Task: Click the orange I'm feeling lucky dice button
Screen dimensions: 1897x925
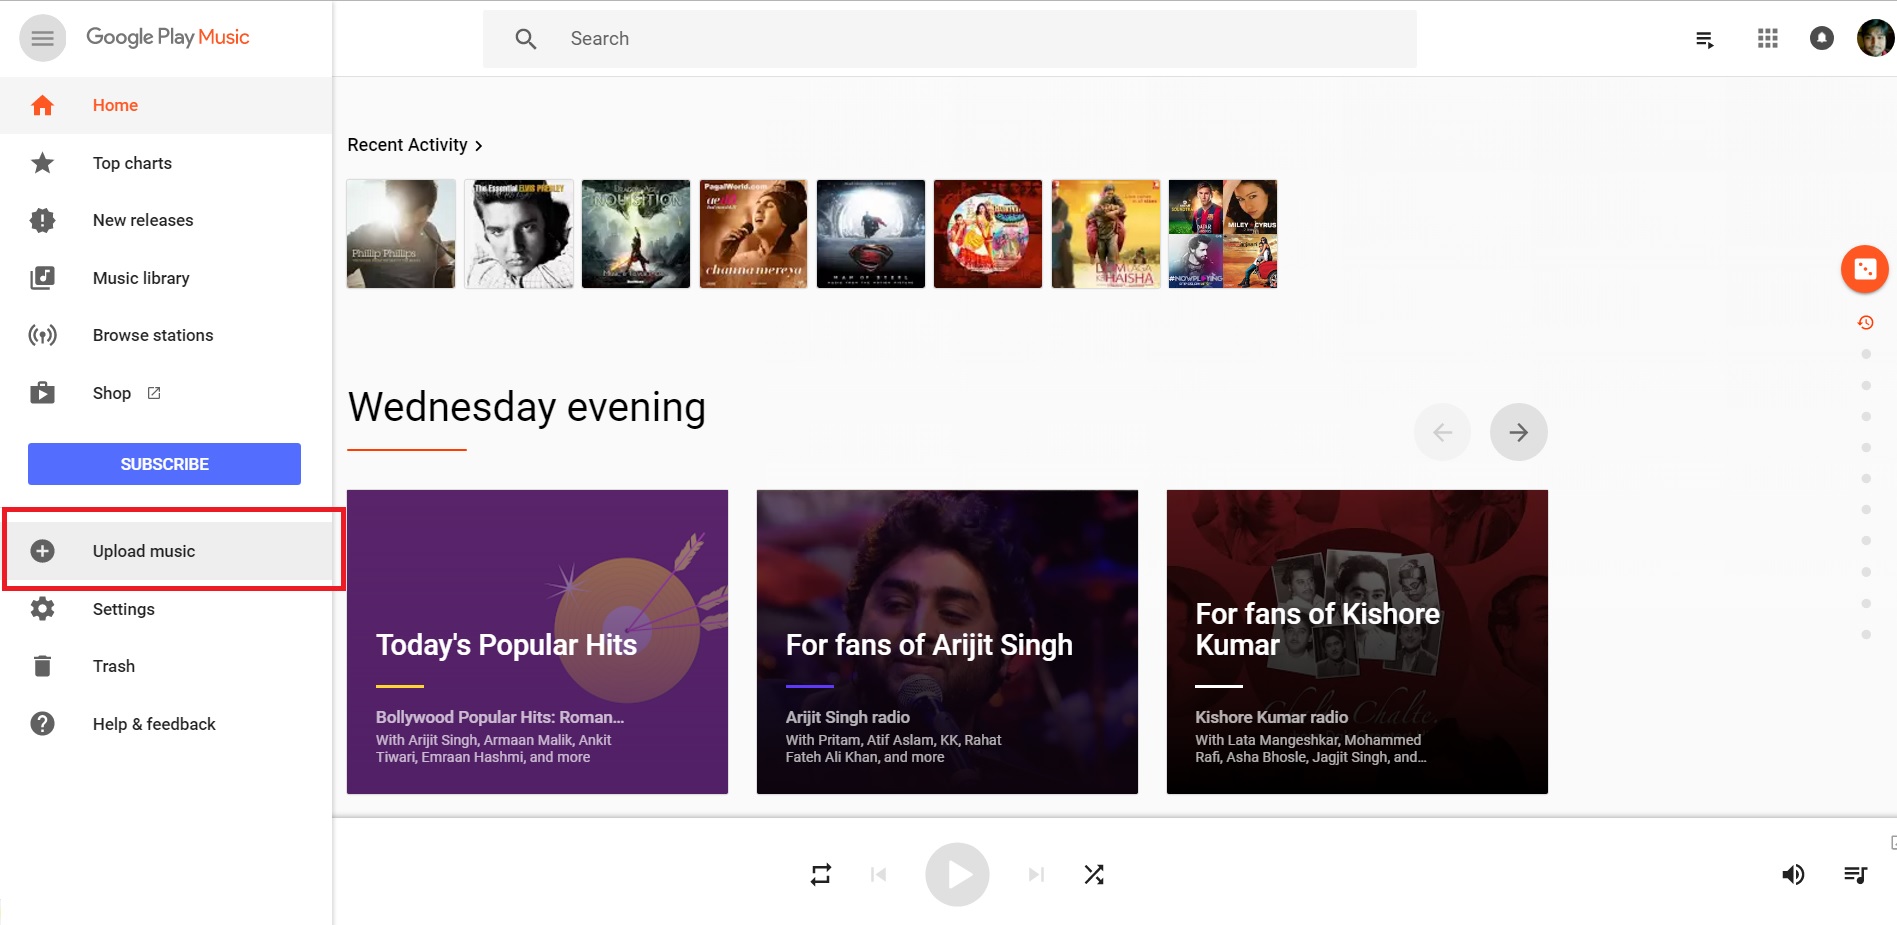Action: (x=1865, y=269)
